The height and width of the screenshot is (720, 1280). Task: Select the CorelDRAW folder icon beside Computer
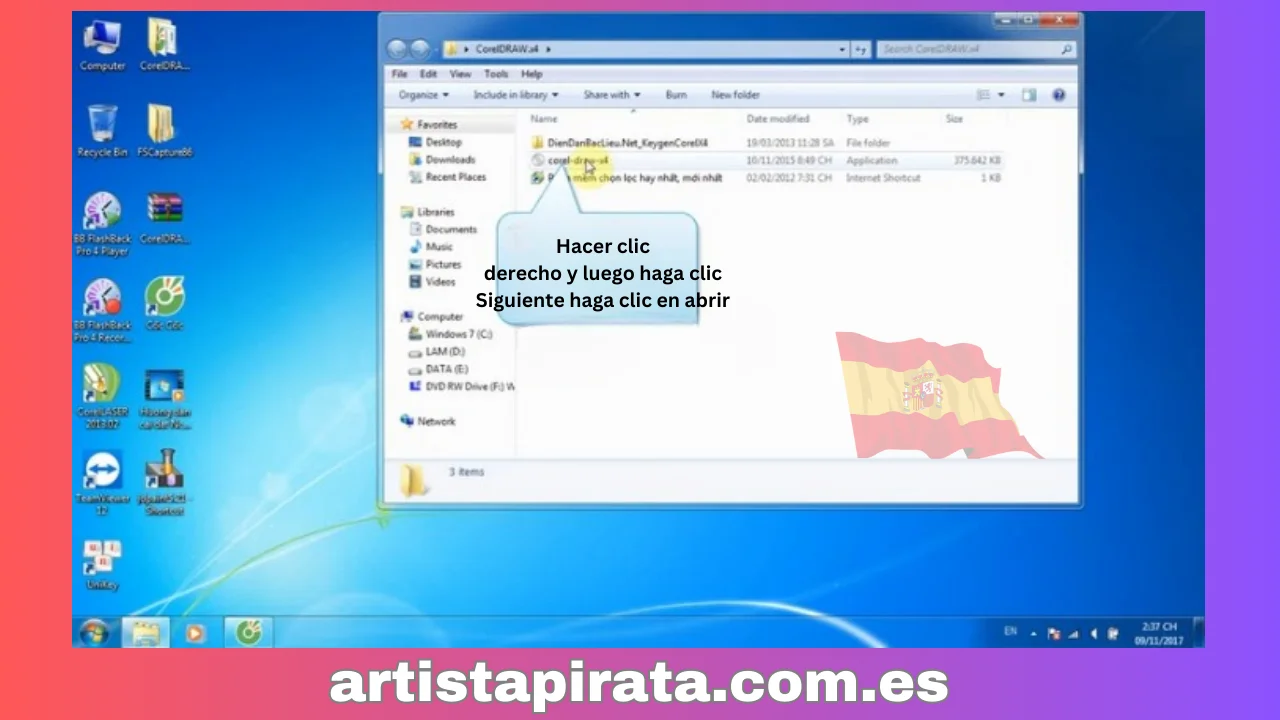point(164,45)
